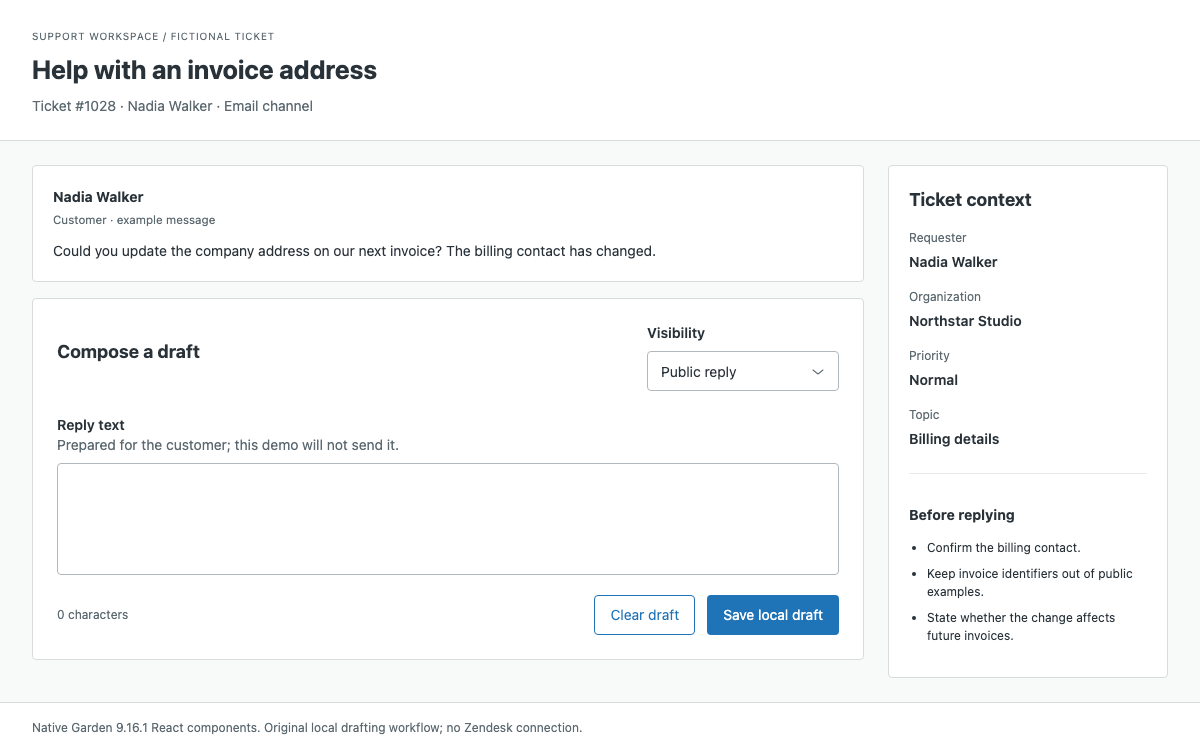Click the Requester value "Nadia Walker"

pyautogui.click(x=953, y=262)
